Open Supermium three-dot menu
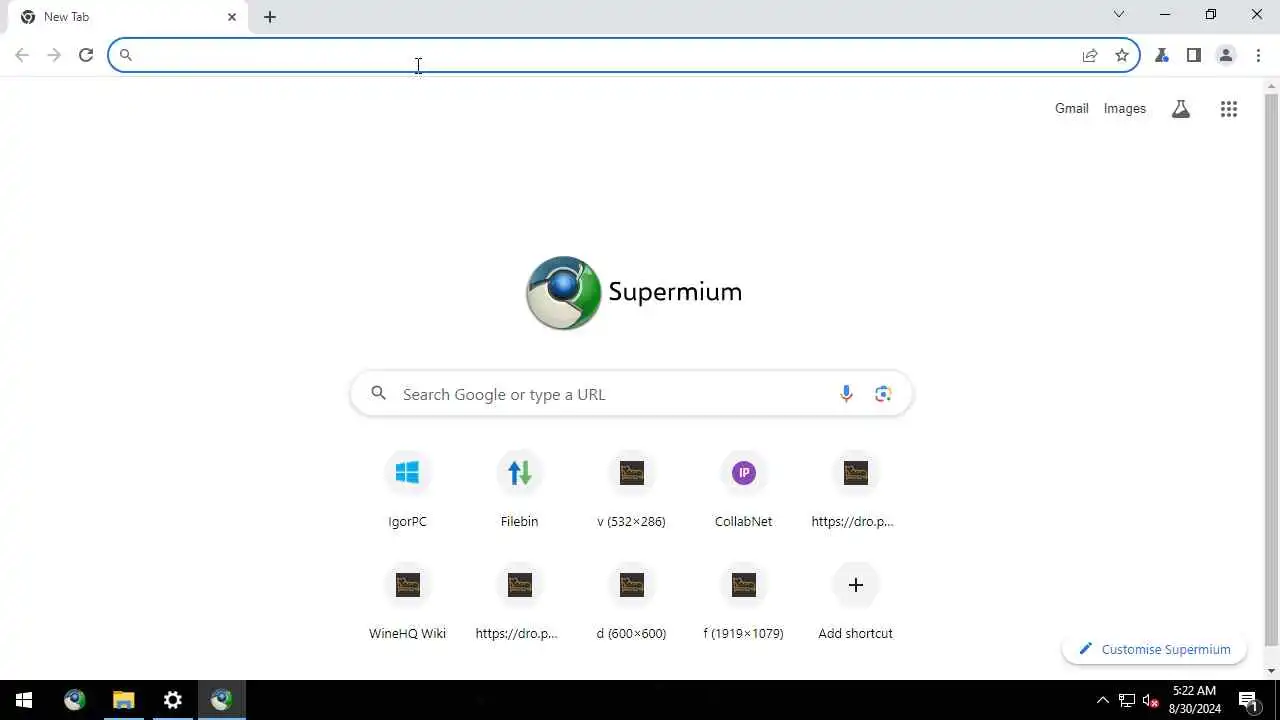The width and height of the screenshot is (1280, 720). 1258,55
